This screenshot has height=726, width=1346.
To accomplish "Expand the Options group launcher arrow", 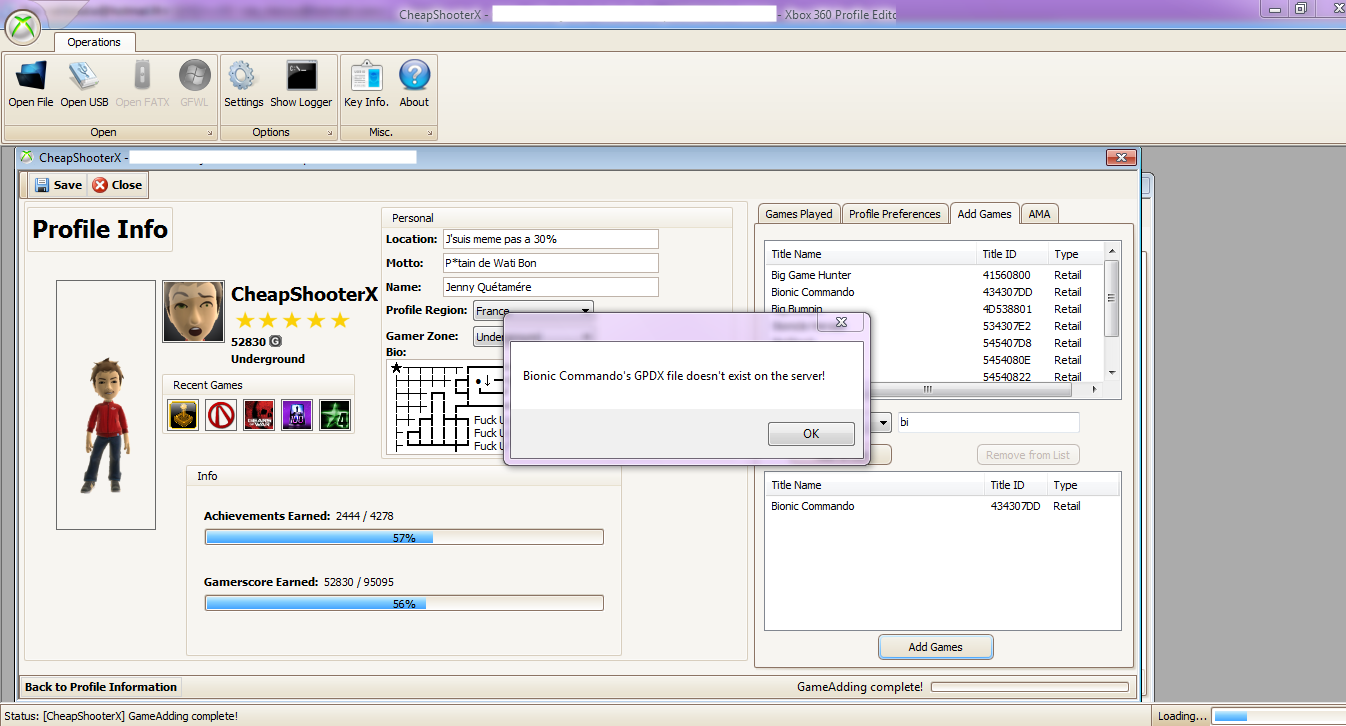I will pyautogui.click(x=331, y=133).
